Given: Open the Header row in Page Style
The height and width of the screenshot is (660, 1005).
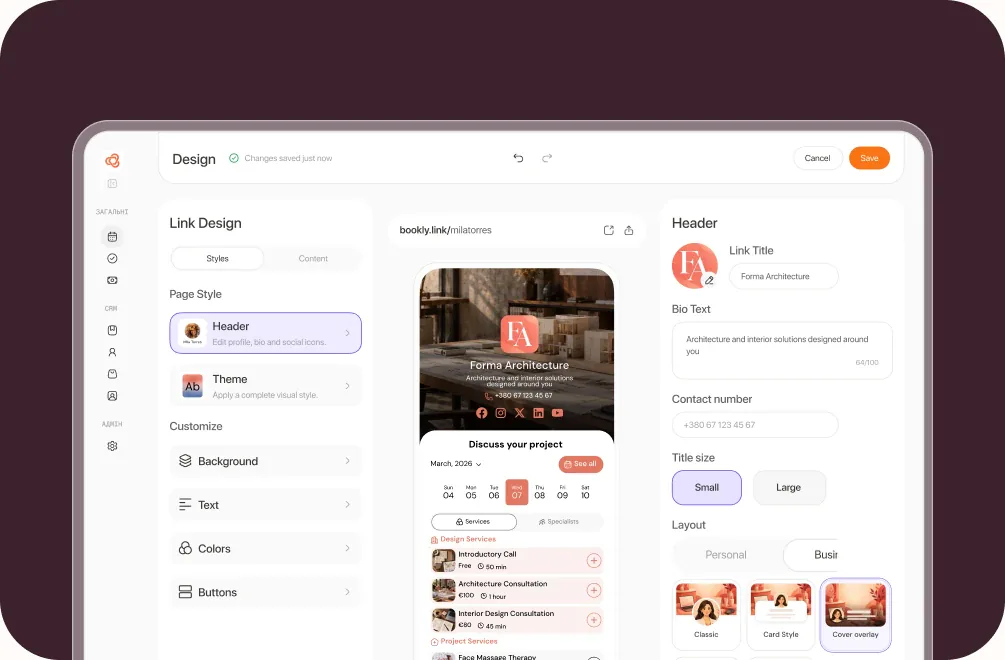Looking at the screenshot, I should [x=265, y=333].
